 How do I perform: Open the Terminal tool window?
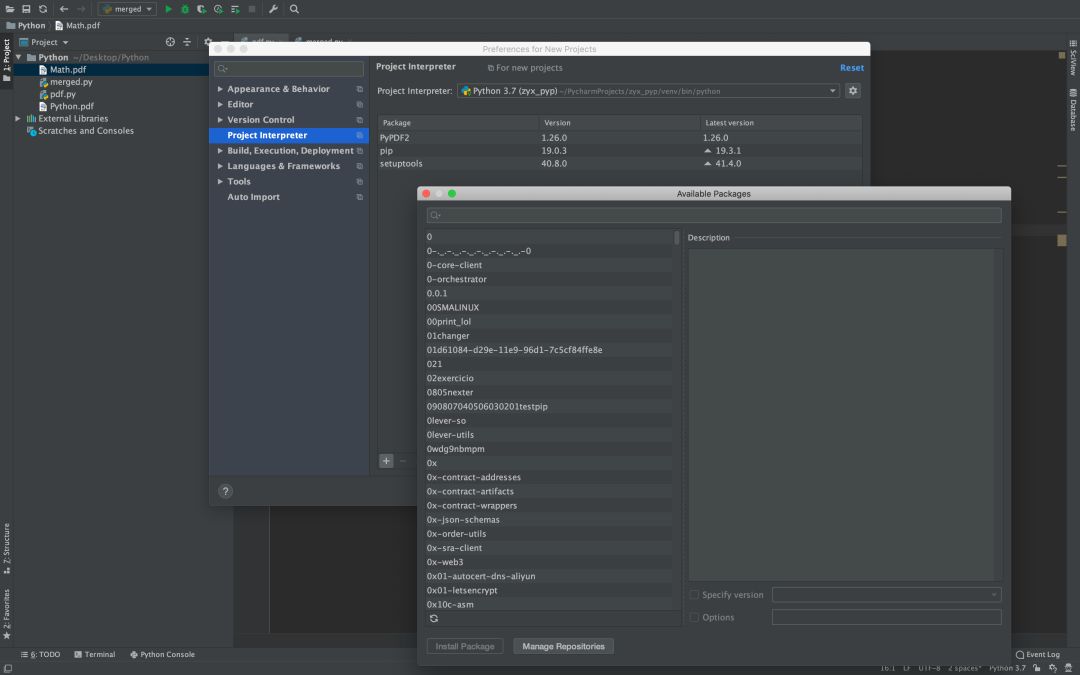click(x=94, y=654)
